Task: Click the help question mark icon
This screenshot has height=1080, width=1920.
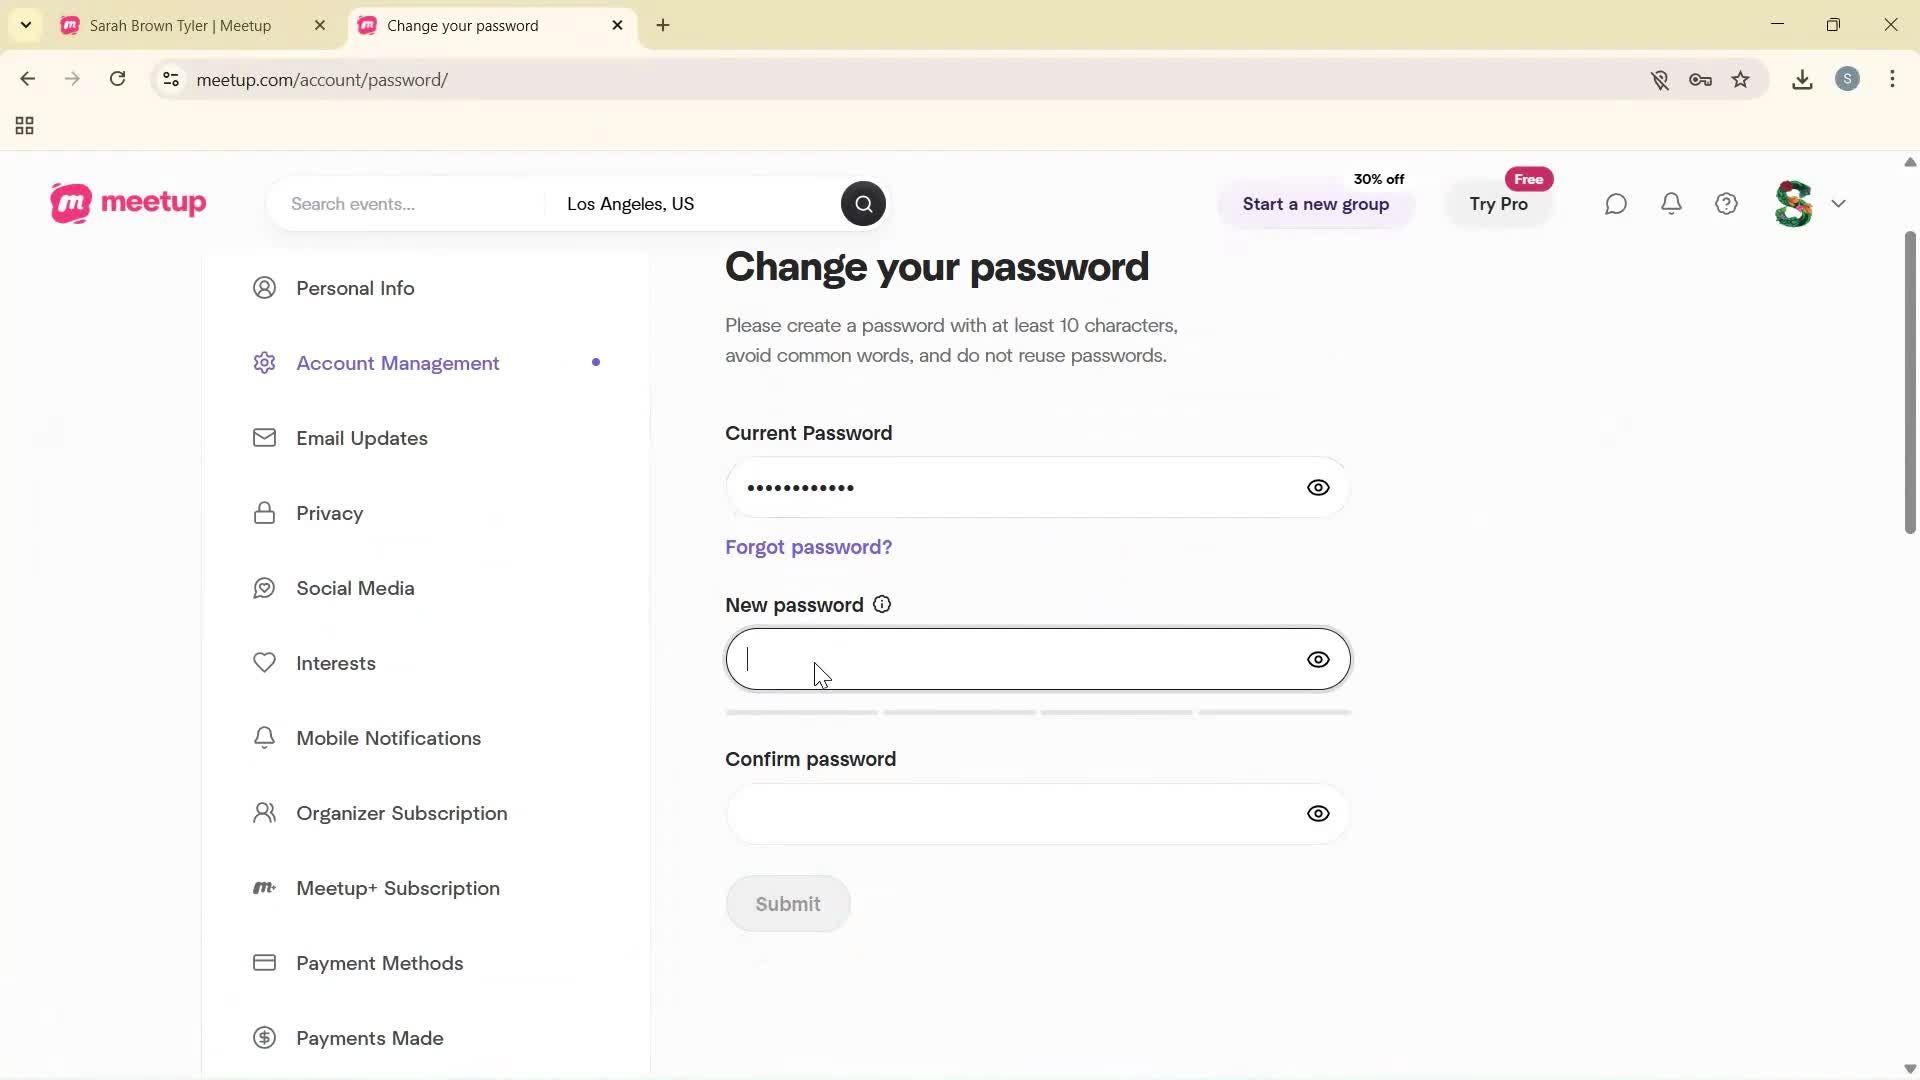Action: pos(1726,203)
